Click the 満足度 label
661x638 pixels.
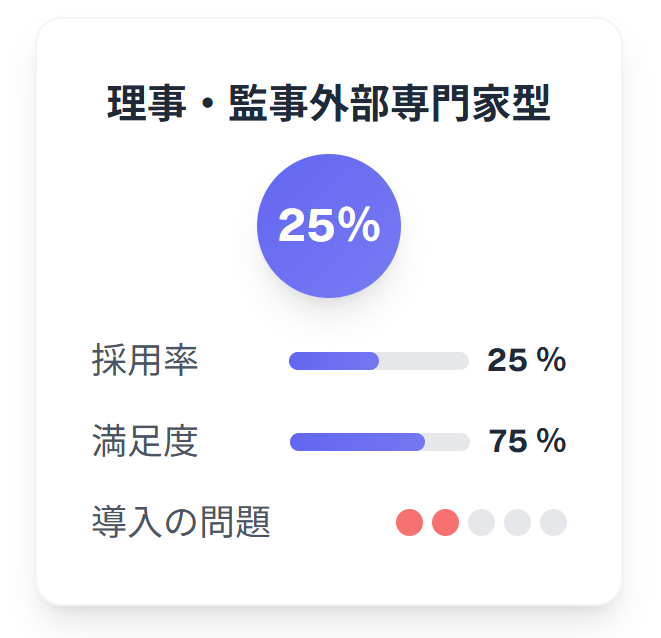click(145, 441)
